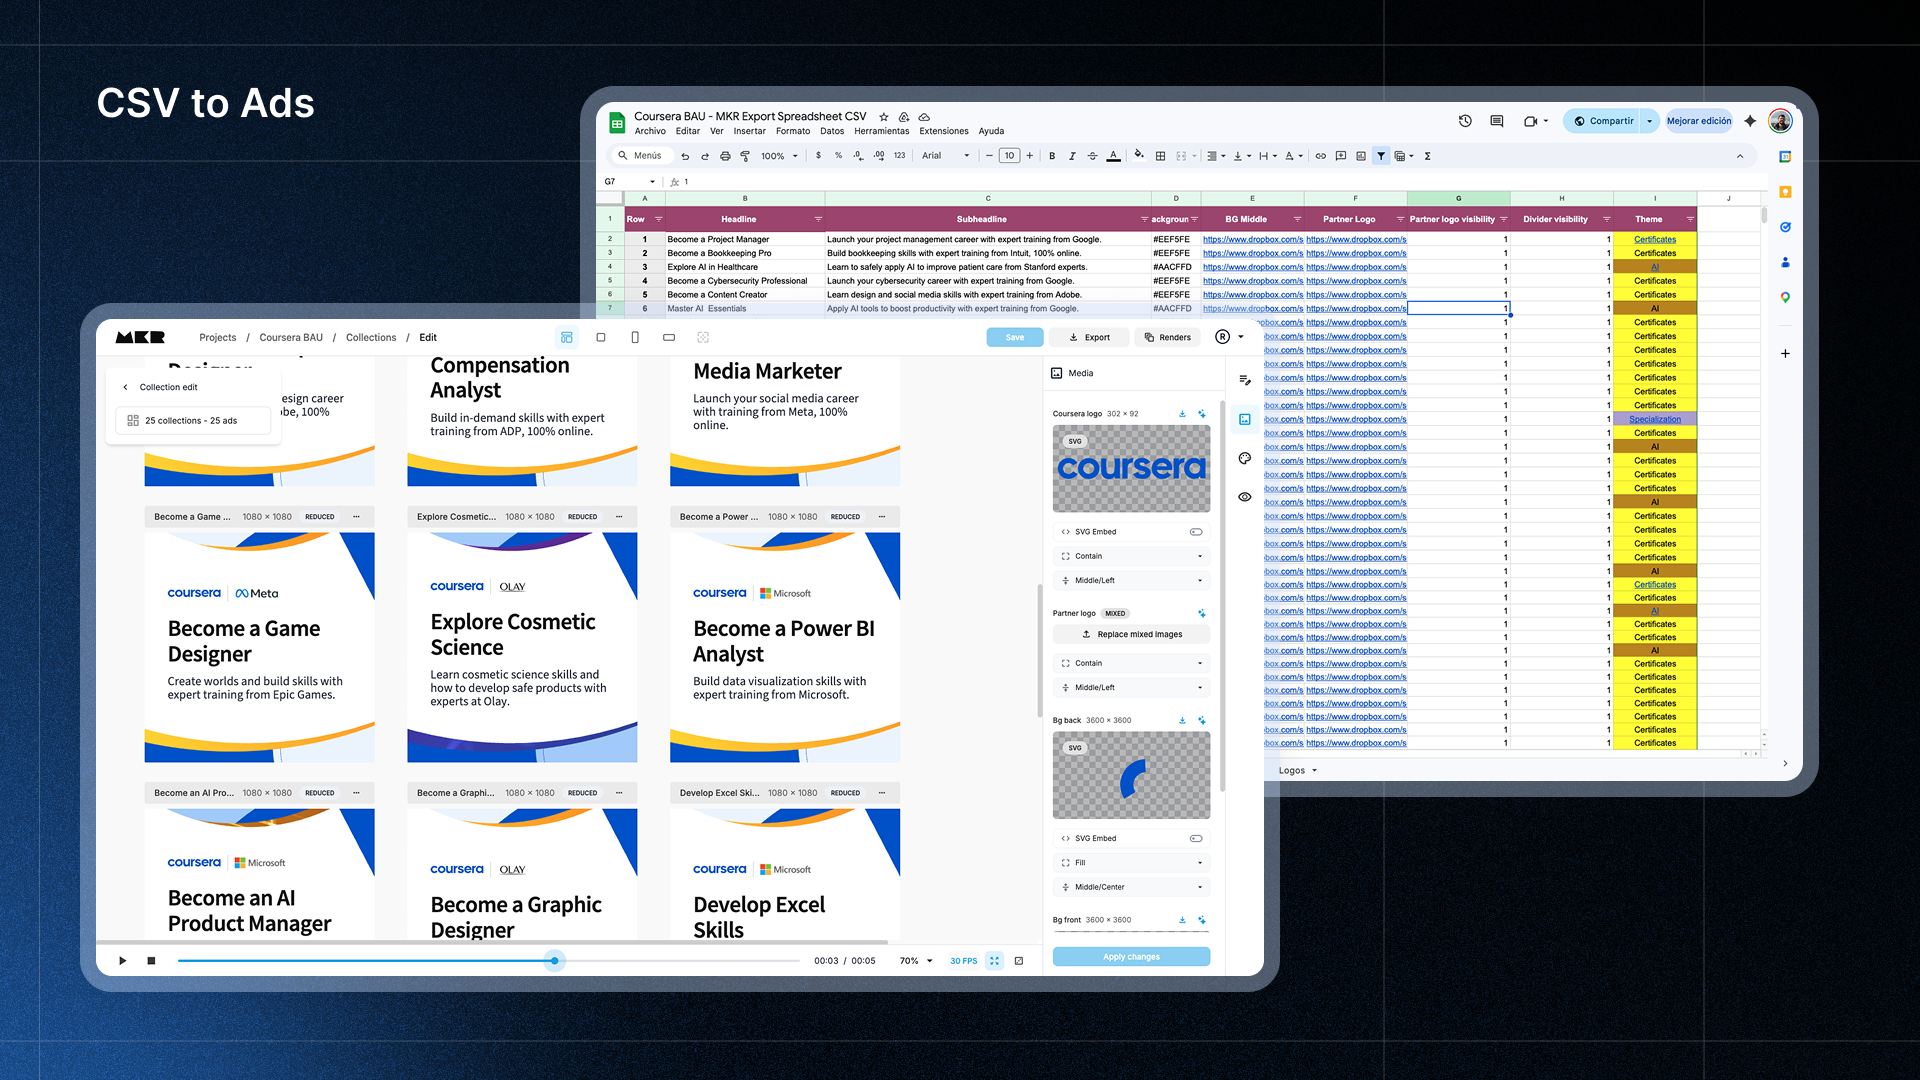Click the playback timeline slider handle
This screenshot has height=1080, width=1920.
coord(555,961)
